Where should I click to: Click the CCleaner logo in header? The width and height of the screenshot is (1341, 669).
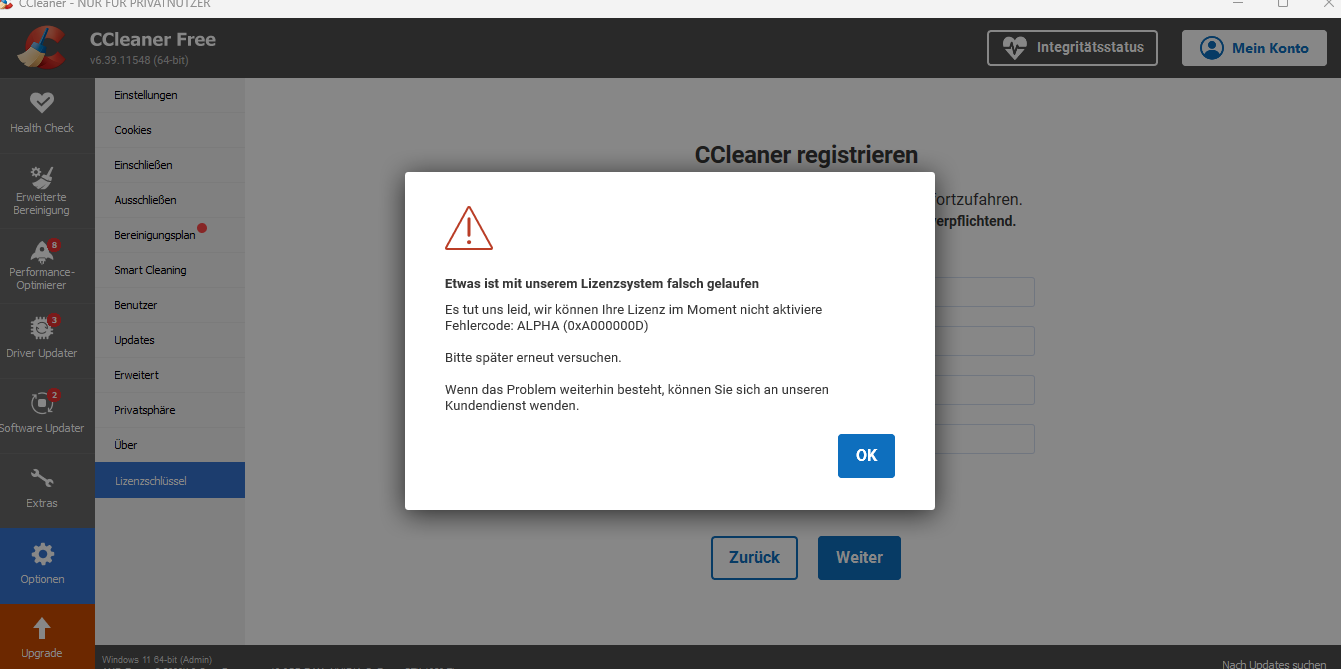pos(40,48)
